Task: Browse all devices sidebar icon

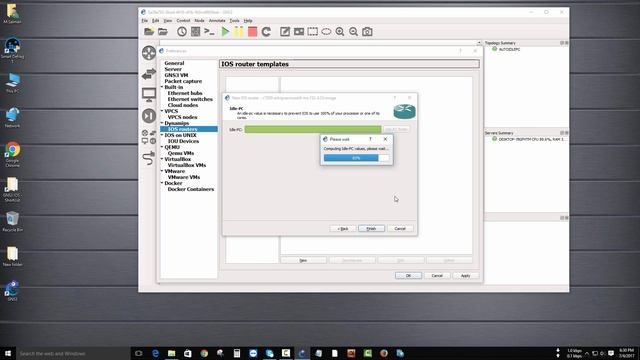Action: click(149, 137)
